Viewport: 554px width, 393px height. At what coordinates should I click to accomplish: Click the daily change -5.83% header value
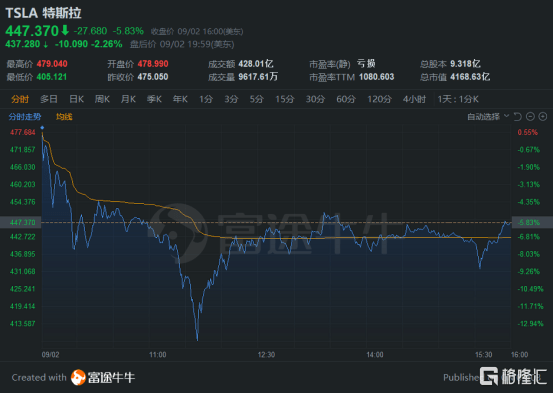128,31
